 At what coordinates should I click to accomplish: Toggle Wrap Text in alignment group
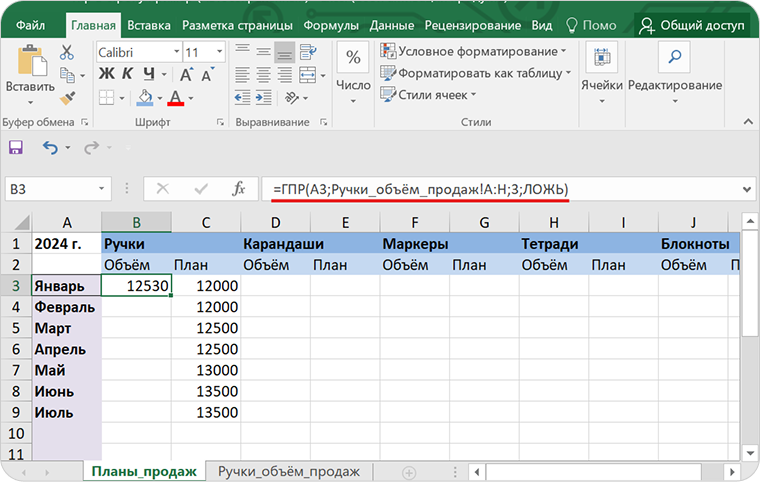point(310,52)
